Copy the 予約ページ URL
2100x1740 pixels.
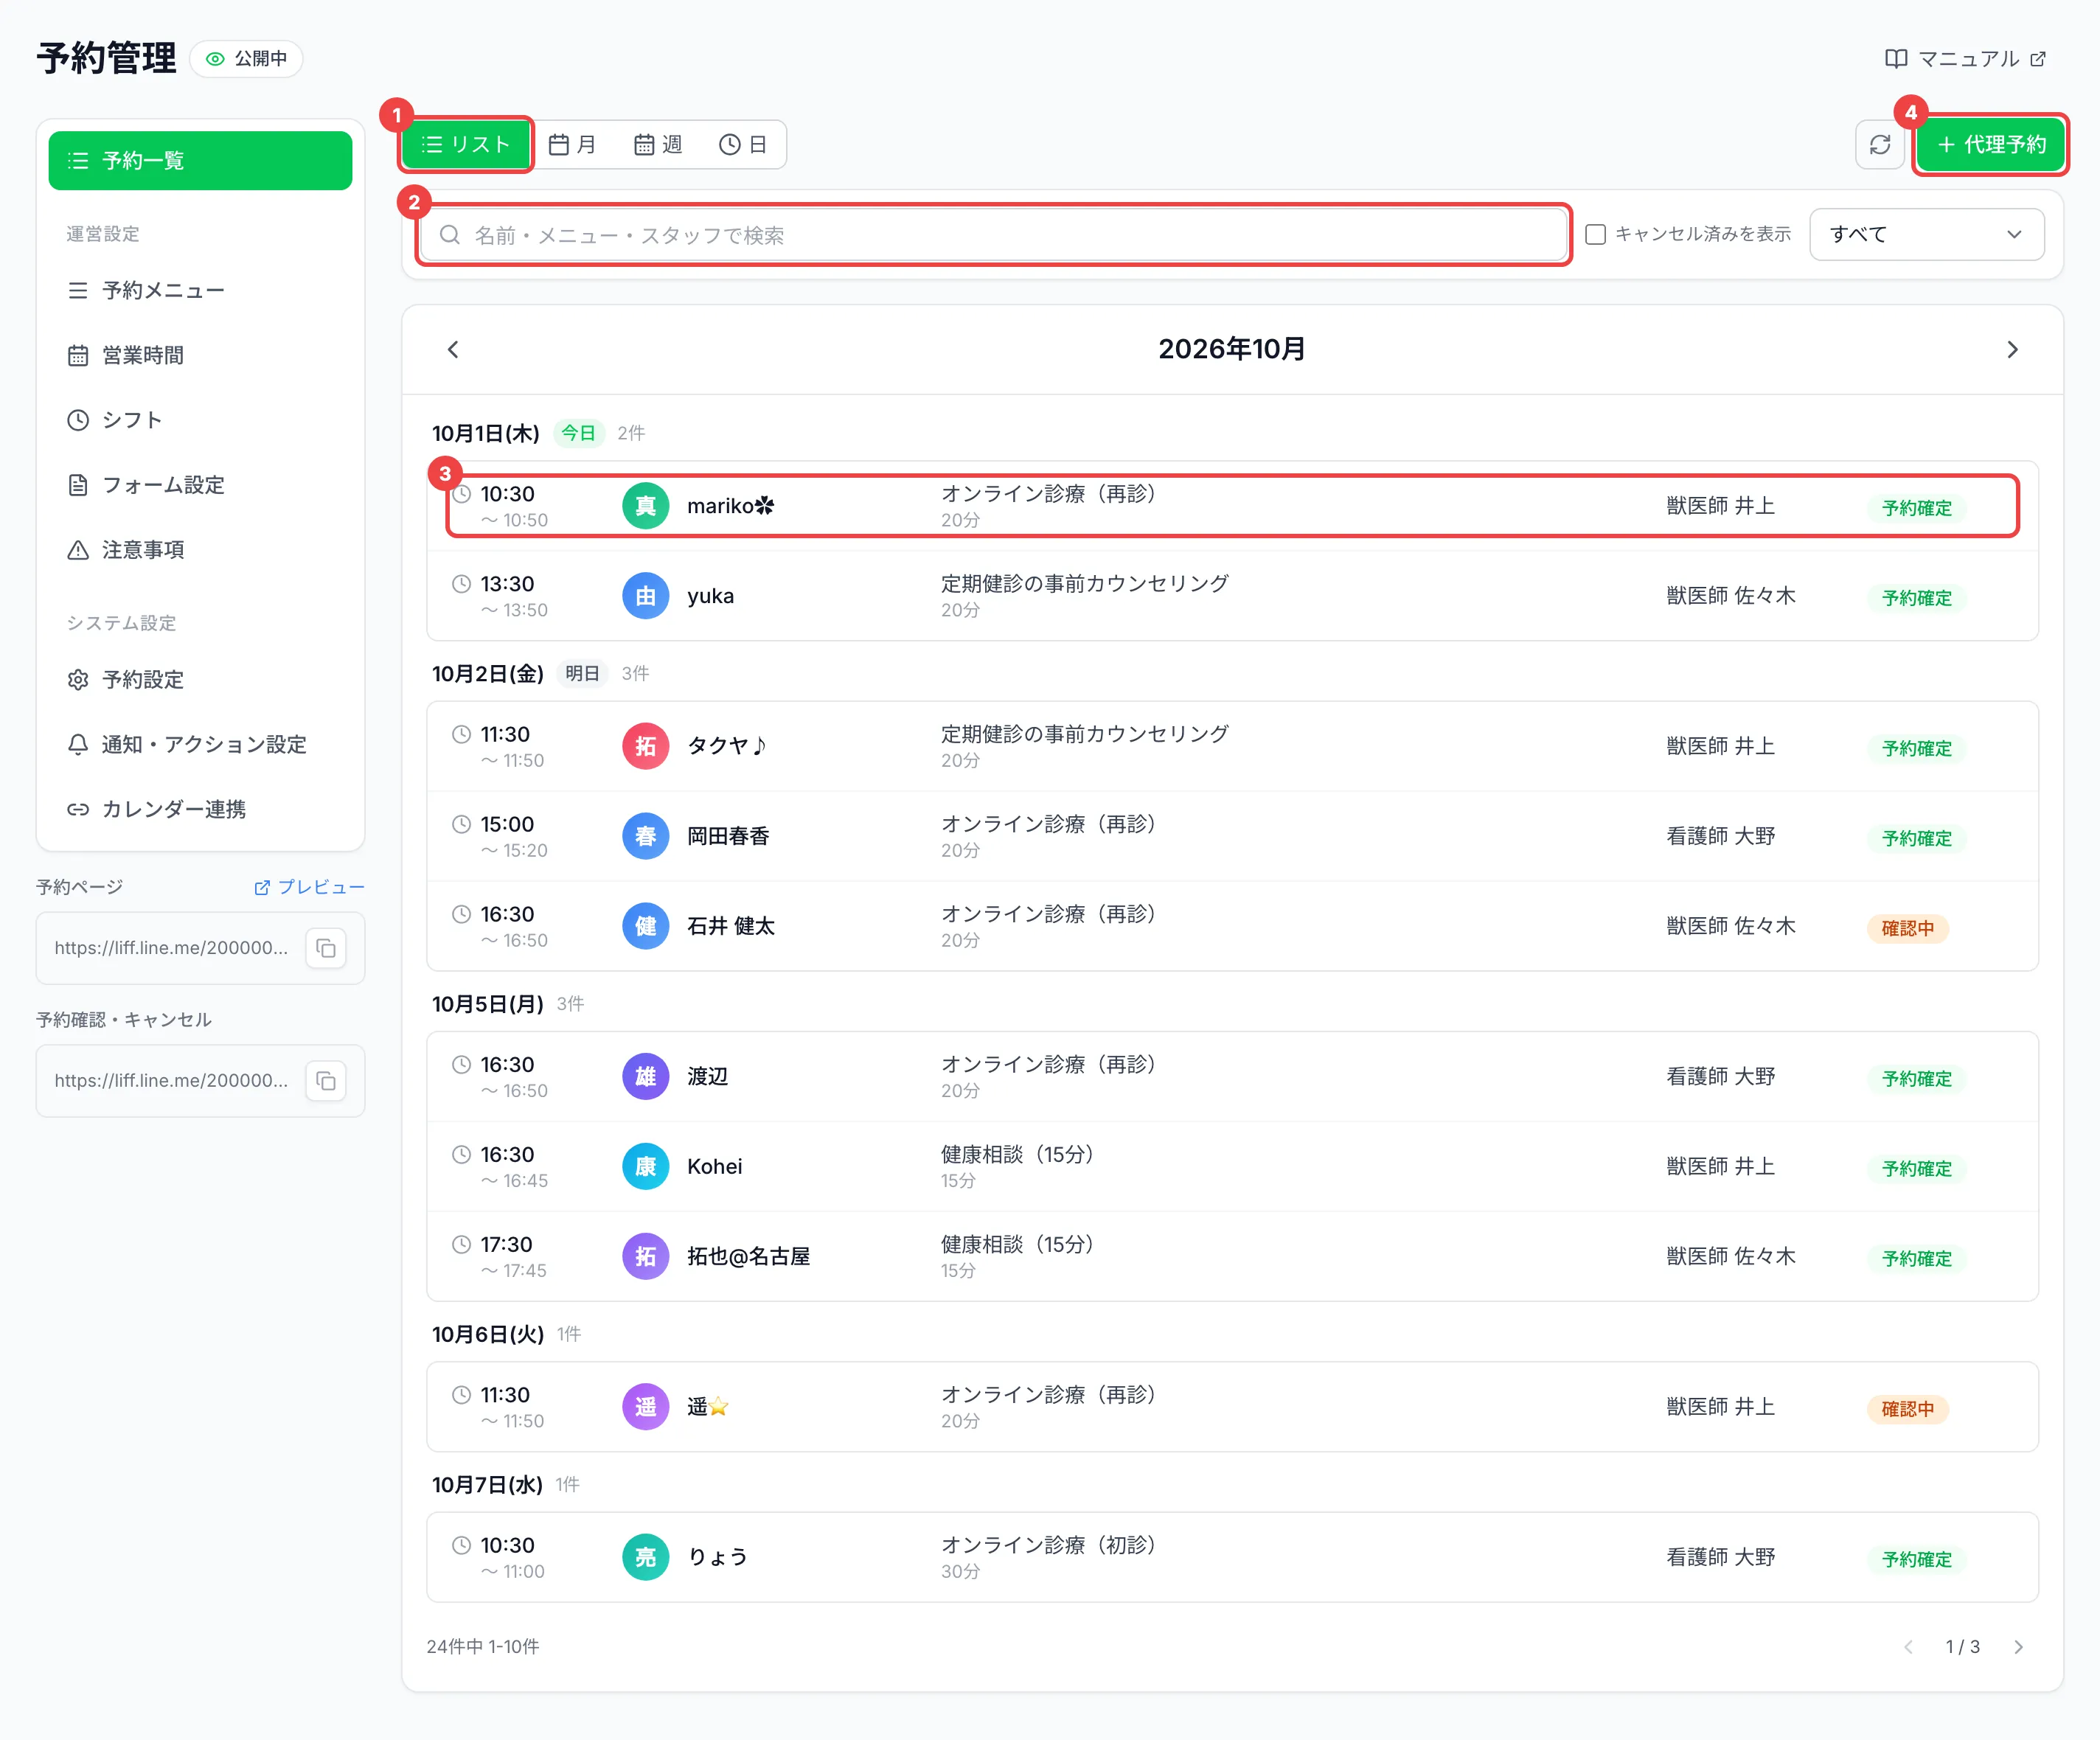point(326,948)
